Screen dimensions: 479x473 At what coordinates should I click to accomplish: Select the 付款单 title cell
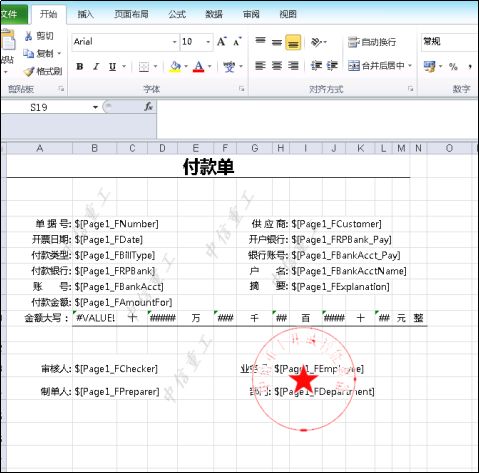pyautogui.click(x=208, y=166)
